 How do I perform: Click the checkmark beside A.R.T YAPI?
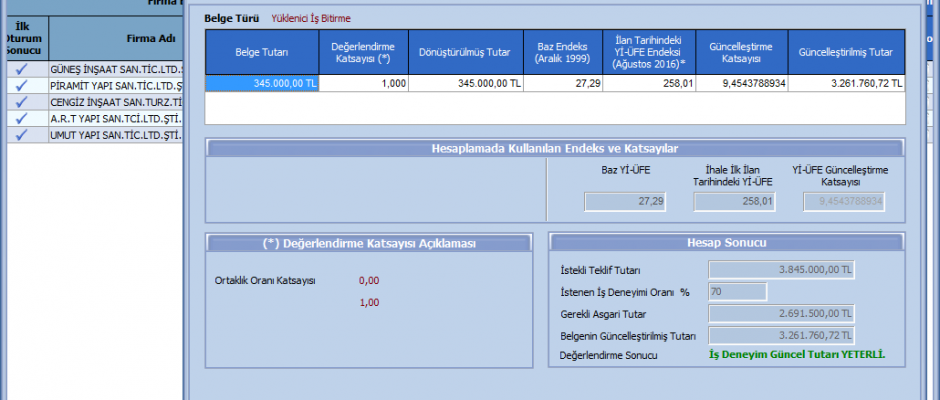pos(22,118)
